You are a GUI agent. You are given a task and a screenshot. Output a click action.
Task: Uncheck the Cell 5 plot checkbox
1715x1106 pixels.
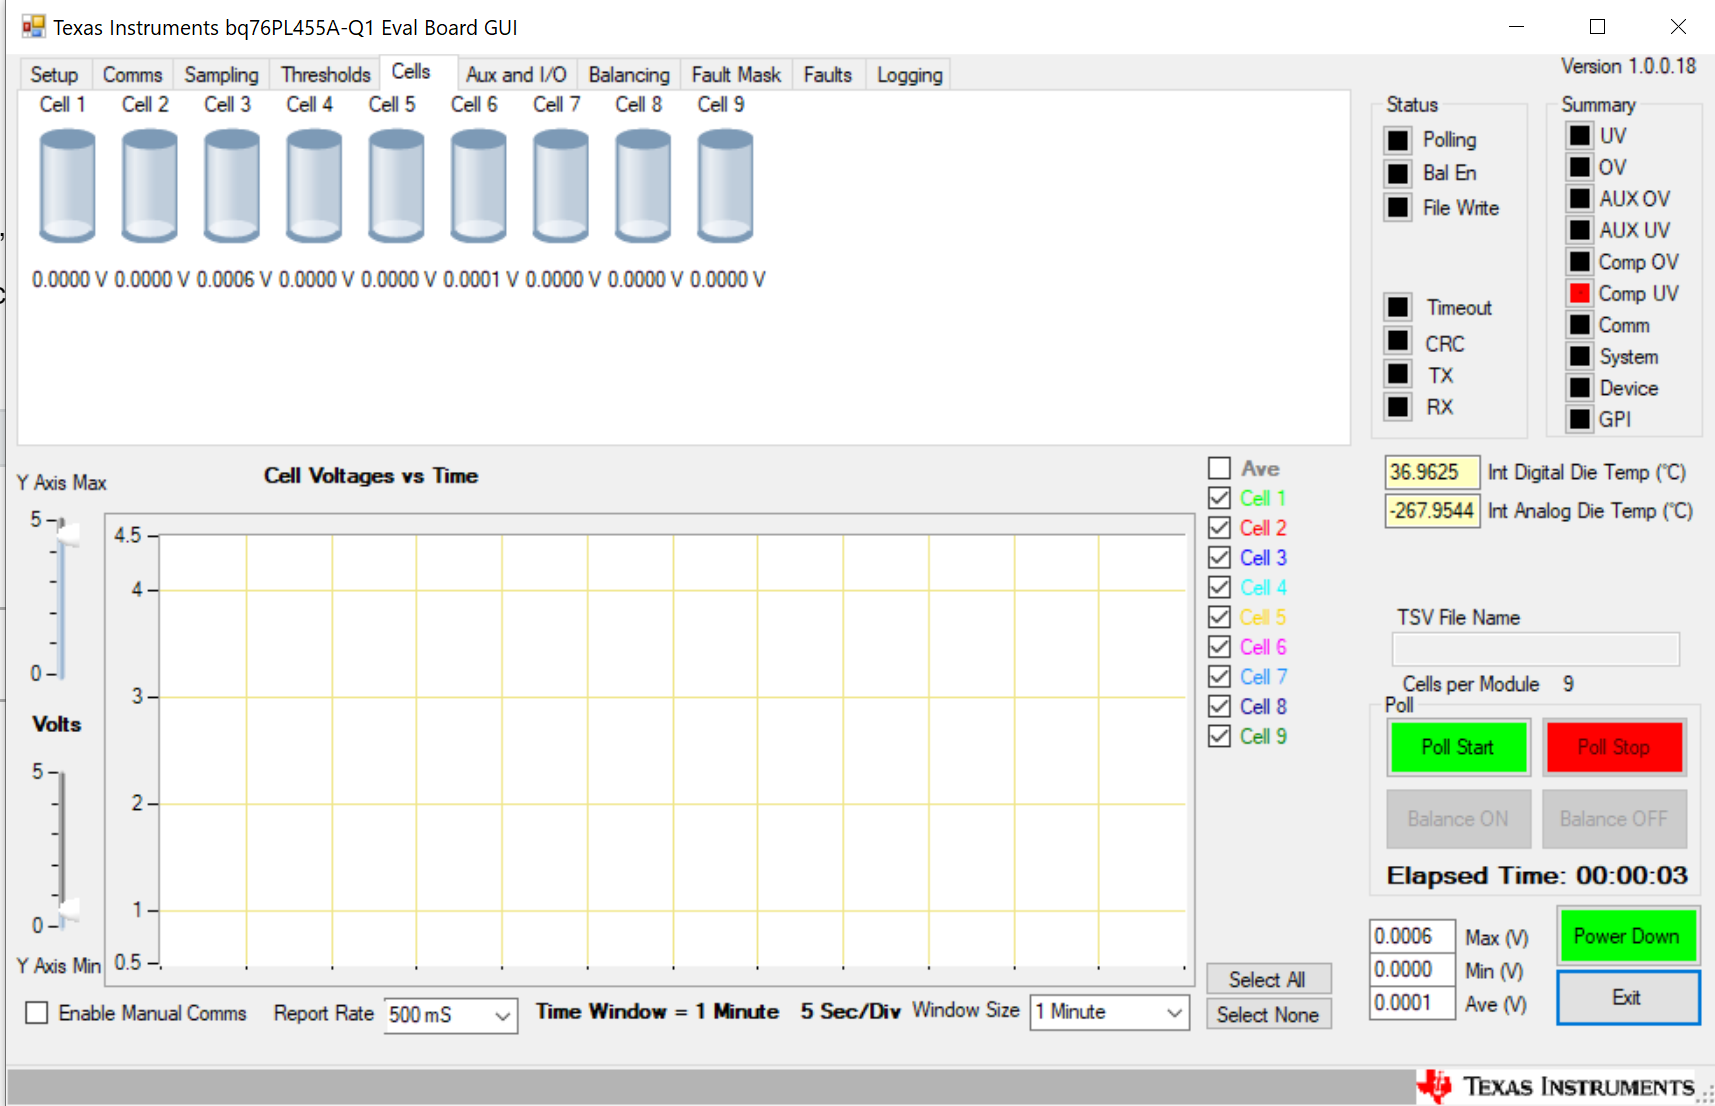point(1219,617)
